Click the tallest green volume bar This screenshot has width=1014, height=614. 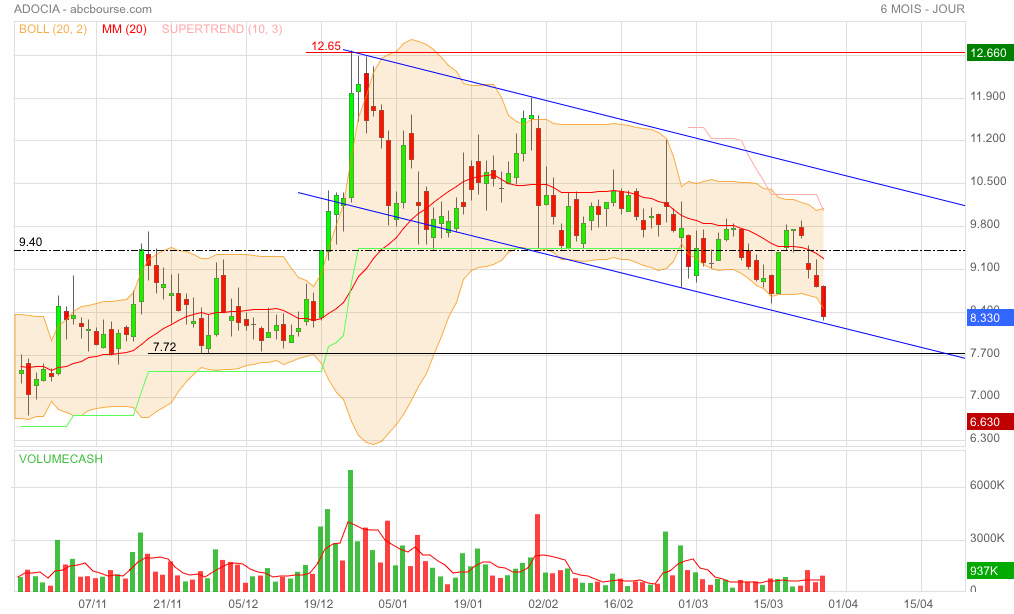(x=351, y=531)
